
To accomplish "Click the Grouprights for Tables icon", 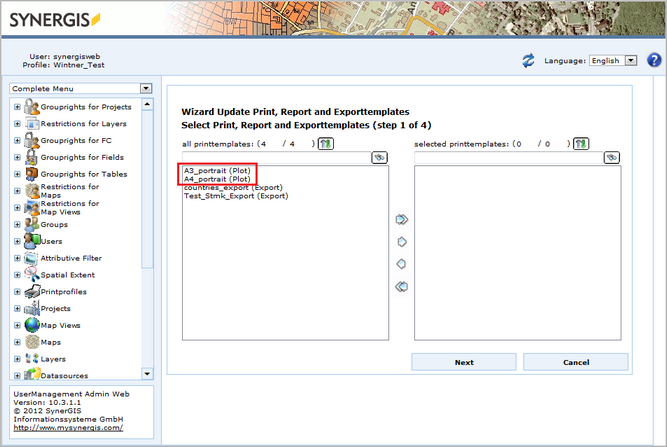I will click(32, 174).
